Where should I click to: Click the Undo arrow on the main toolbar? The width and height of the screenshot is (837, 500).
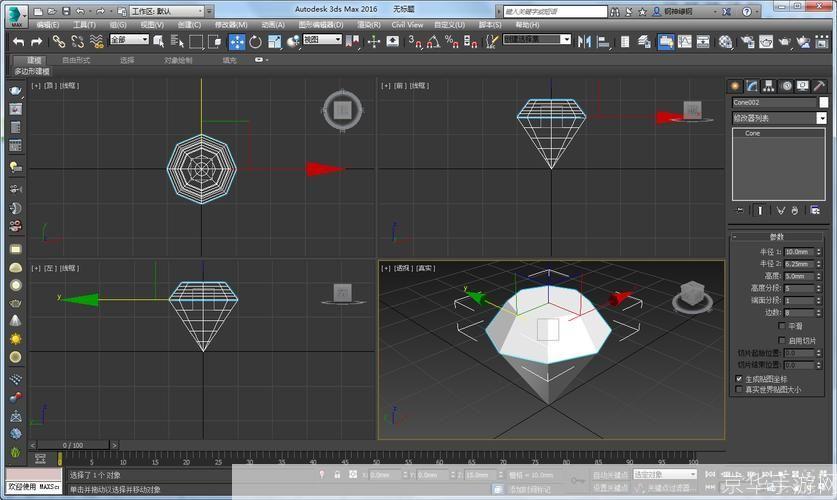tap(18, 41)
